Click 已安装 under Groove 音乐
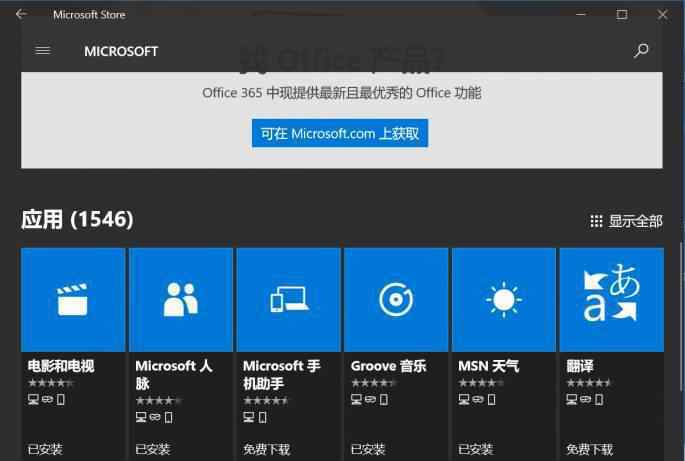Viewport: 685px width, 461px height. (368, 449)
